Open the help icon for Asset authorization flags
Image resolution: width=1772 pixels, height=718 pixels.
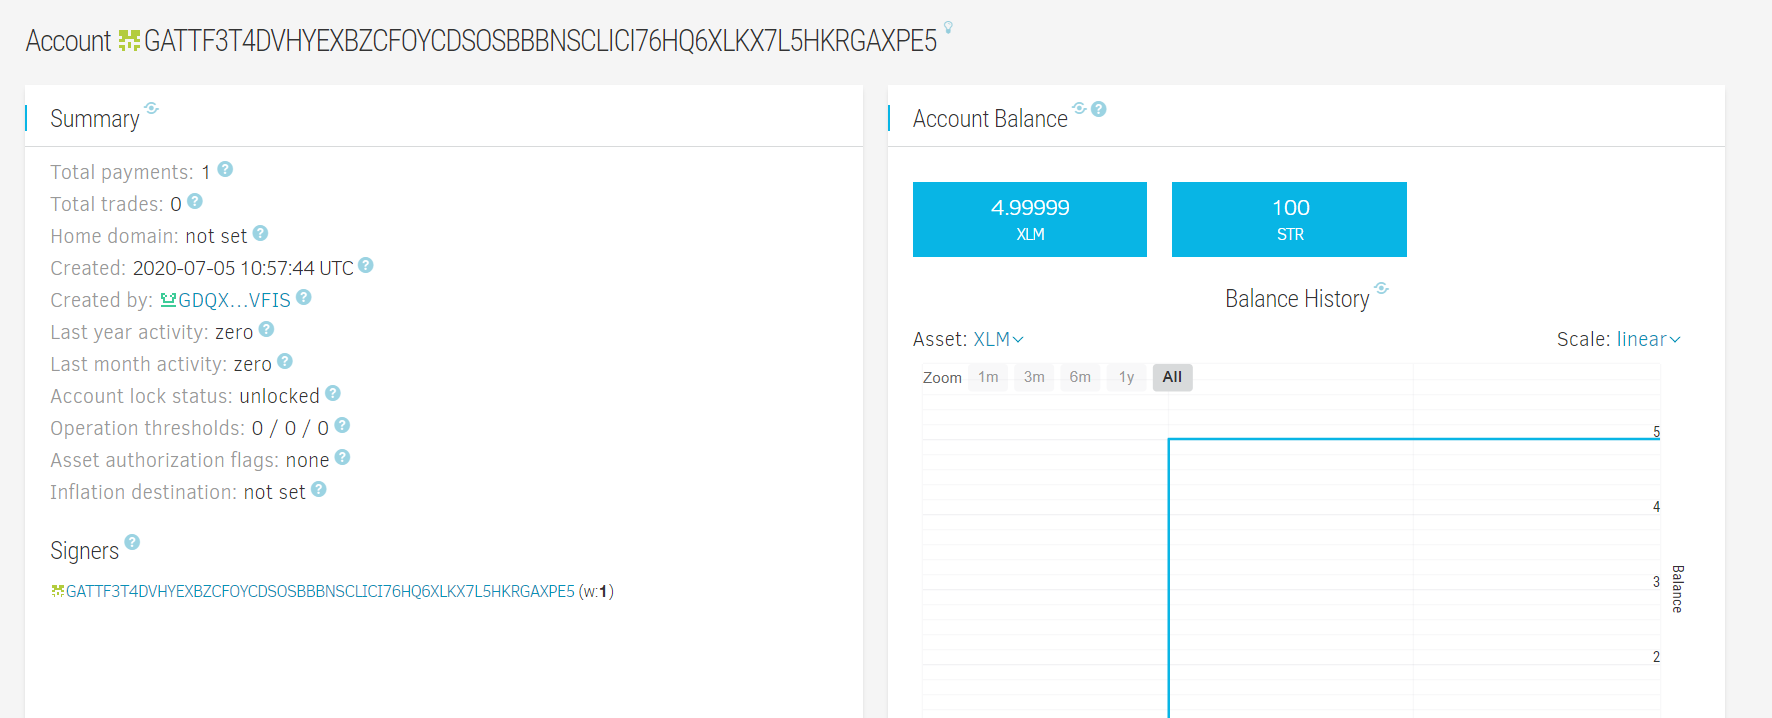click(342, 457)
